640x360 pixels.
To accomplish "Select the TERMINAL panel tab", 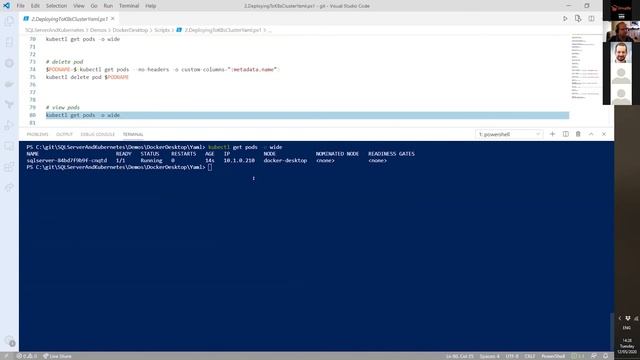I will pos(133,134).
